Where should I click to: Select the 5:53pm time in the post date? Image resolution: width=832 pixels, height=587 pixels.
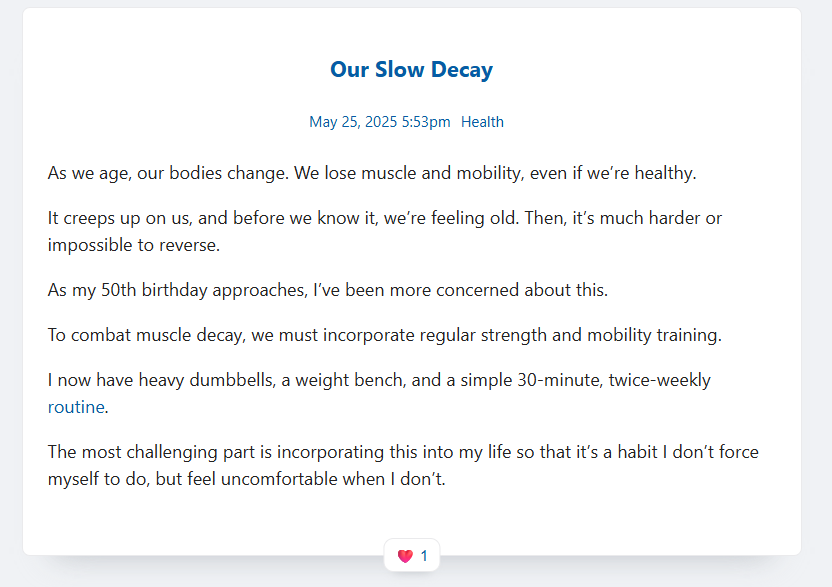426,122
